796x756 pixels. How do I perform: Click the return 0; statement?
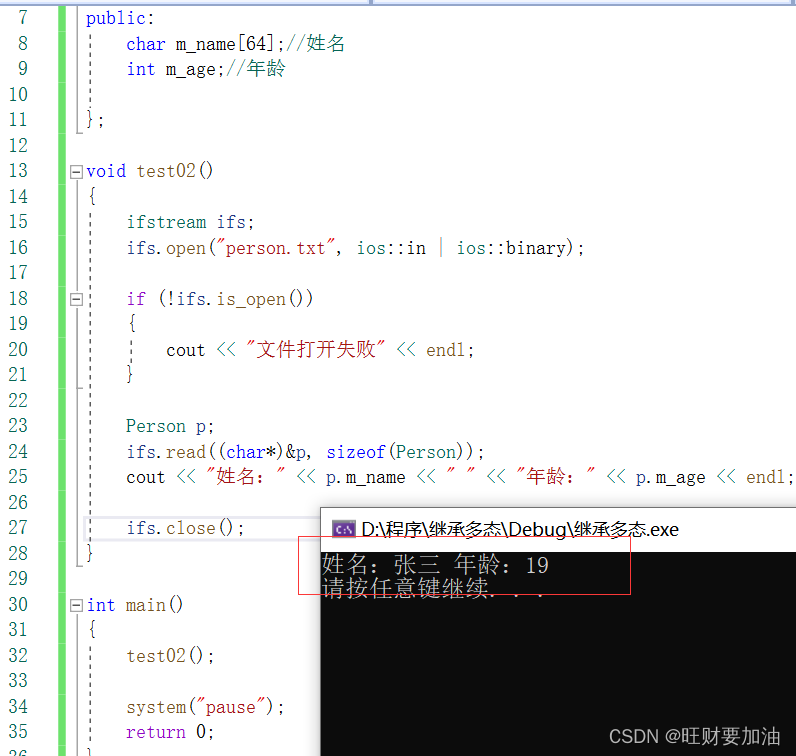pos(170,732)
